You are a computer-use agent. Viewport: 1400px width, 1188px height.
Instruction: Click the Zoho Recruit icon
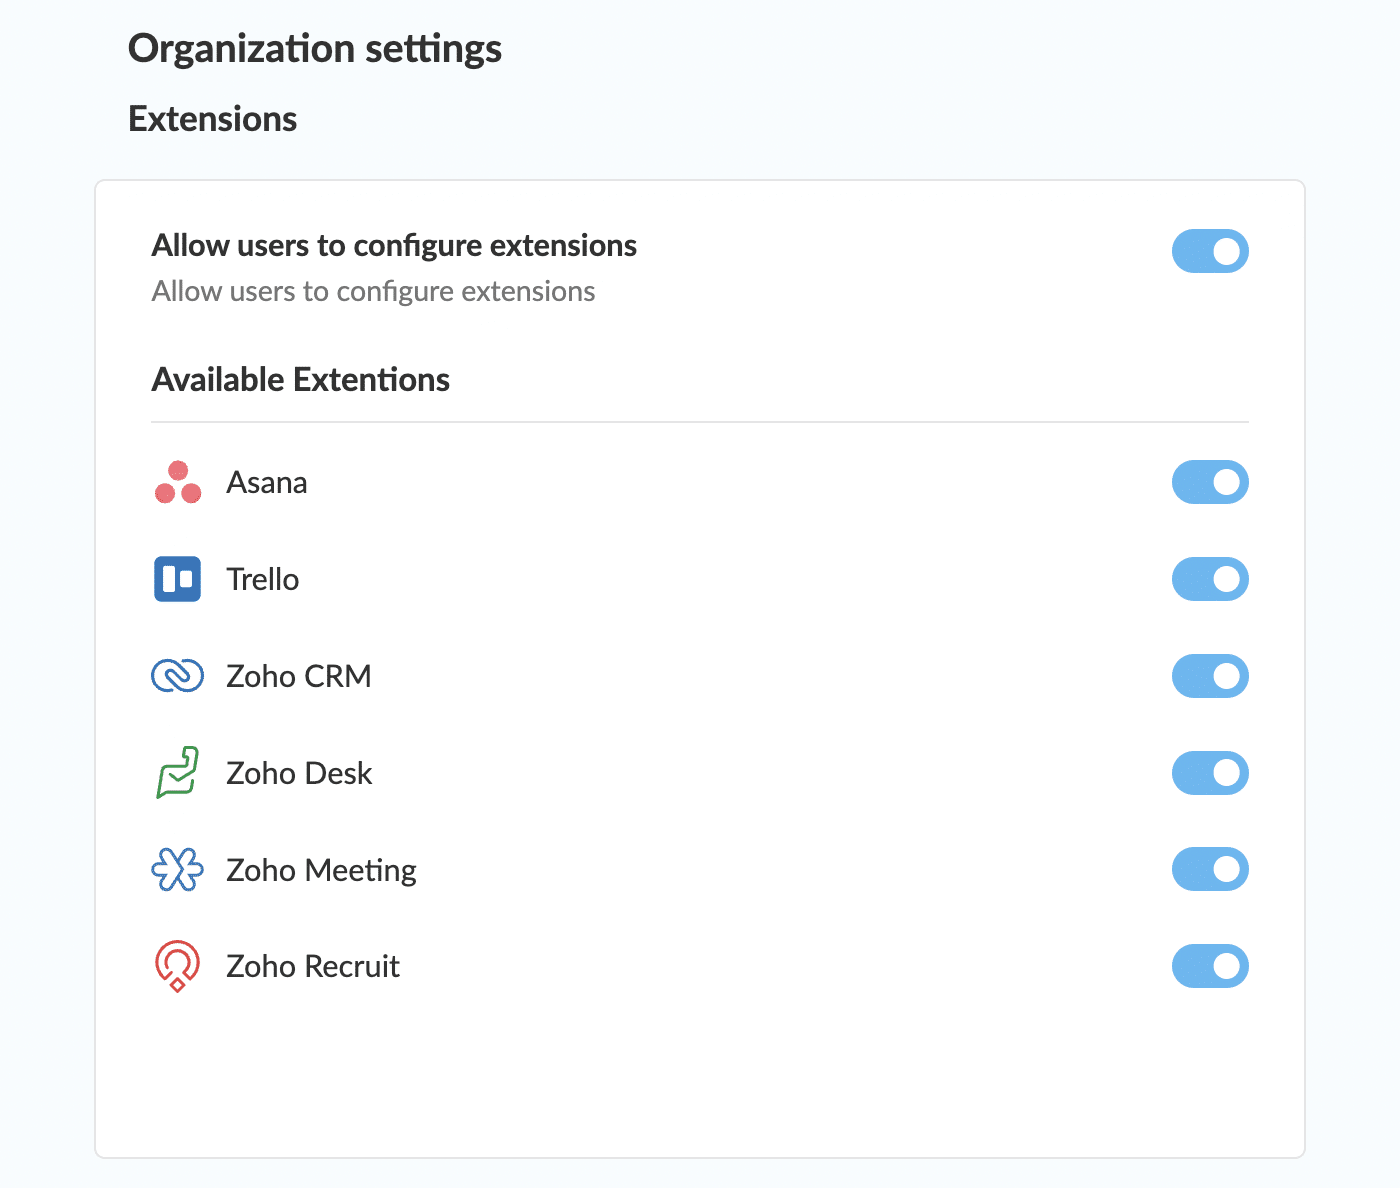click(x=177, y=966)
